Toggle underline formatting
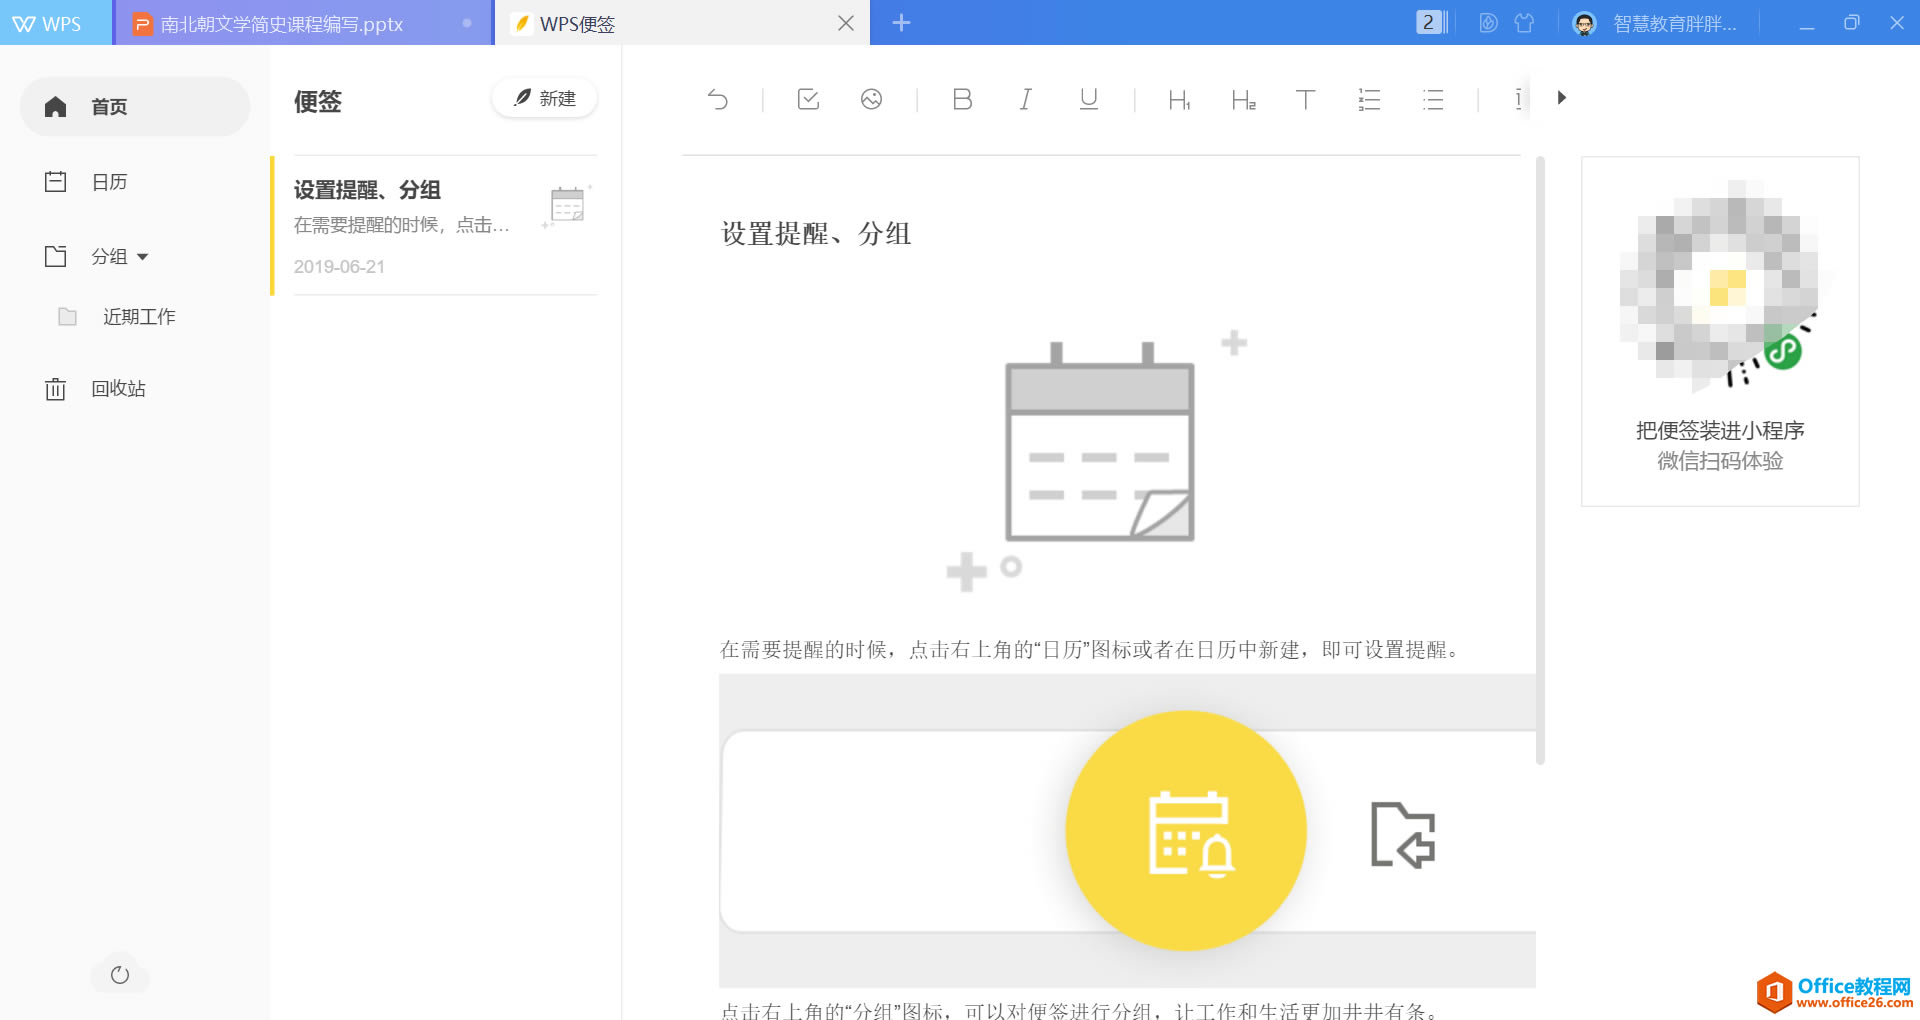 click(1089, 99)
